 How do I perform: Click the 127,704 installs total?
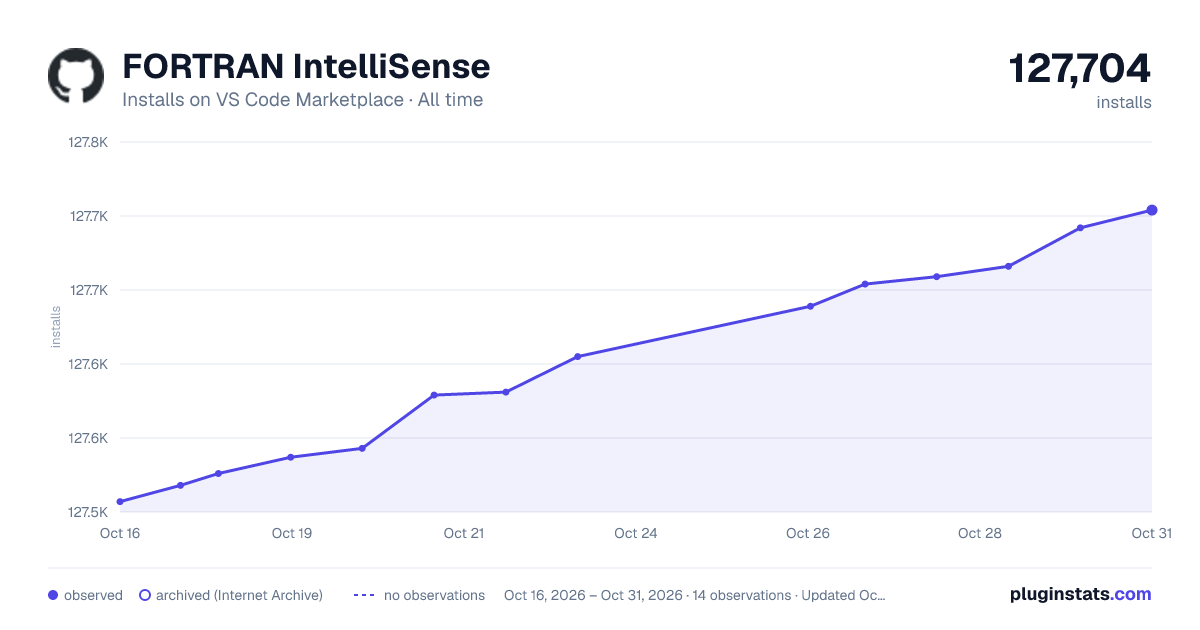(1080, 69)
